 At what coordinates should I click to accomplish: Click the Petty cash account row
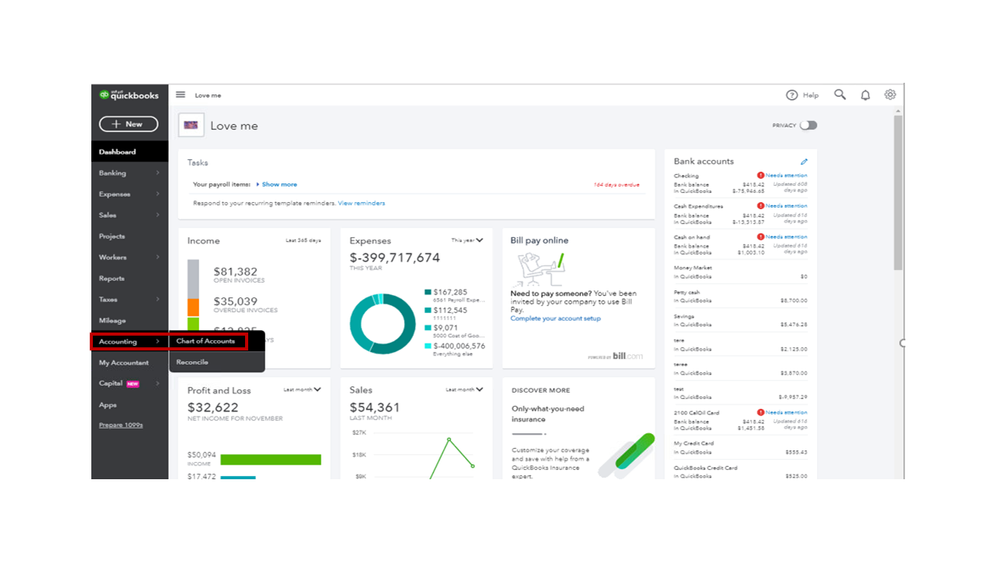(x=740, y=296)
